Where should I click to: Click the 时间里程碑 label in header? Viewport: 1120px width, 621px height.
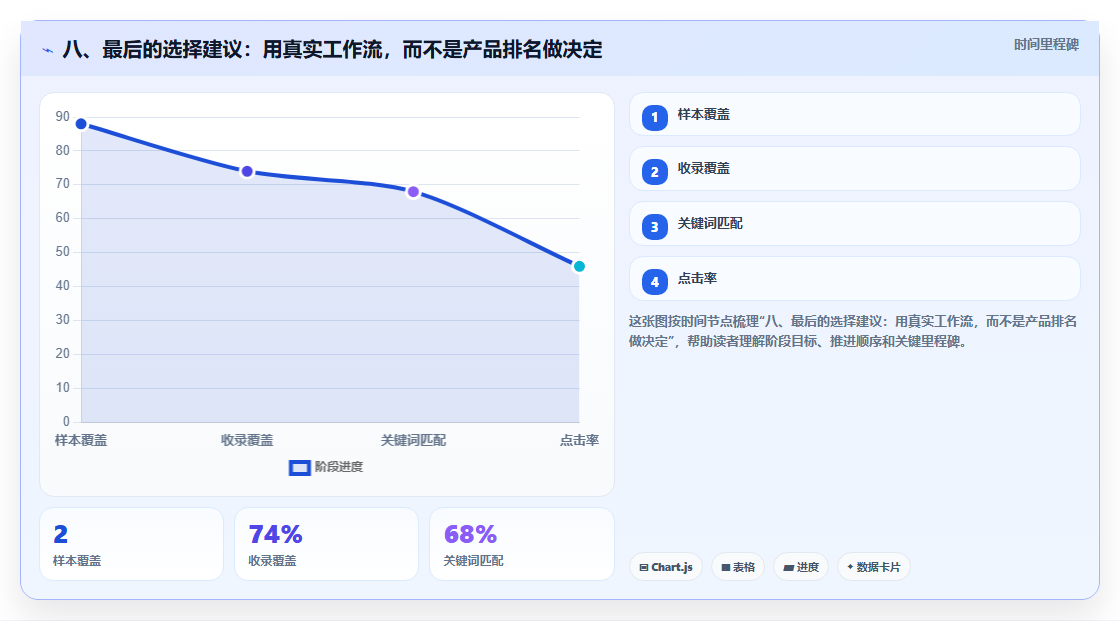[x=1046, y=45]
